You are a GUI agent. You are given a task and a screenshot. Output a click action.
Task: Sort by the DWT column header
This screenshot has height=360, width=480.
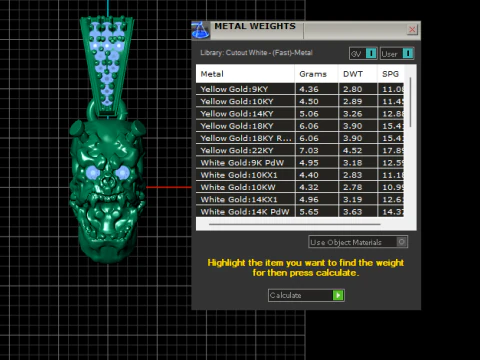point(358,74)
